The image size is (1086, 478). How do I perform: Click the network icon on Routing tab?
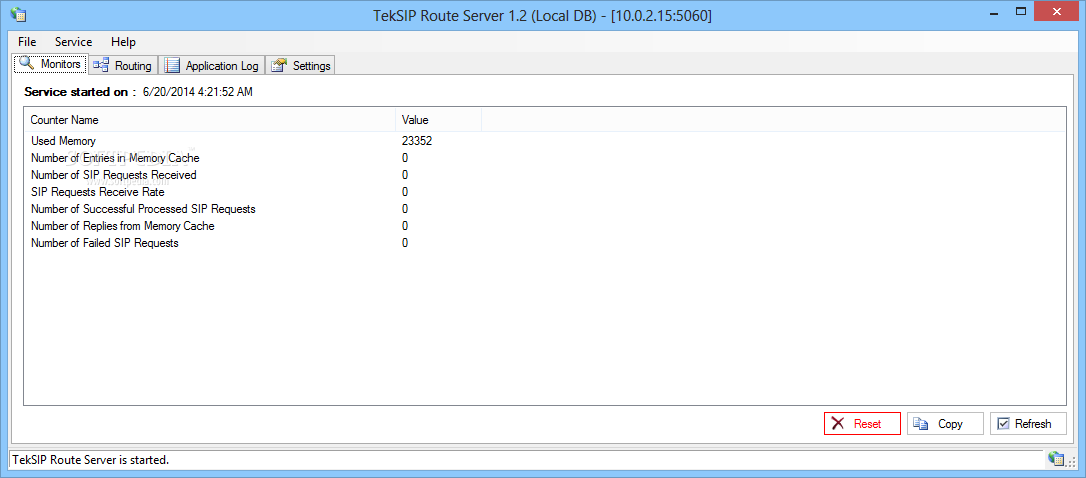tap(101, 66)
